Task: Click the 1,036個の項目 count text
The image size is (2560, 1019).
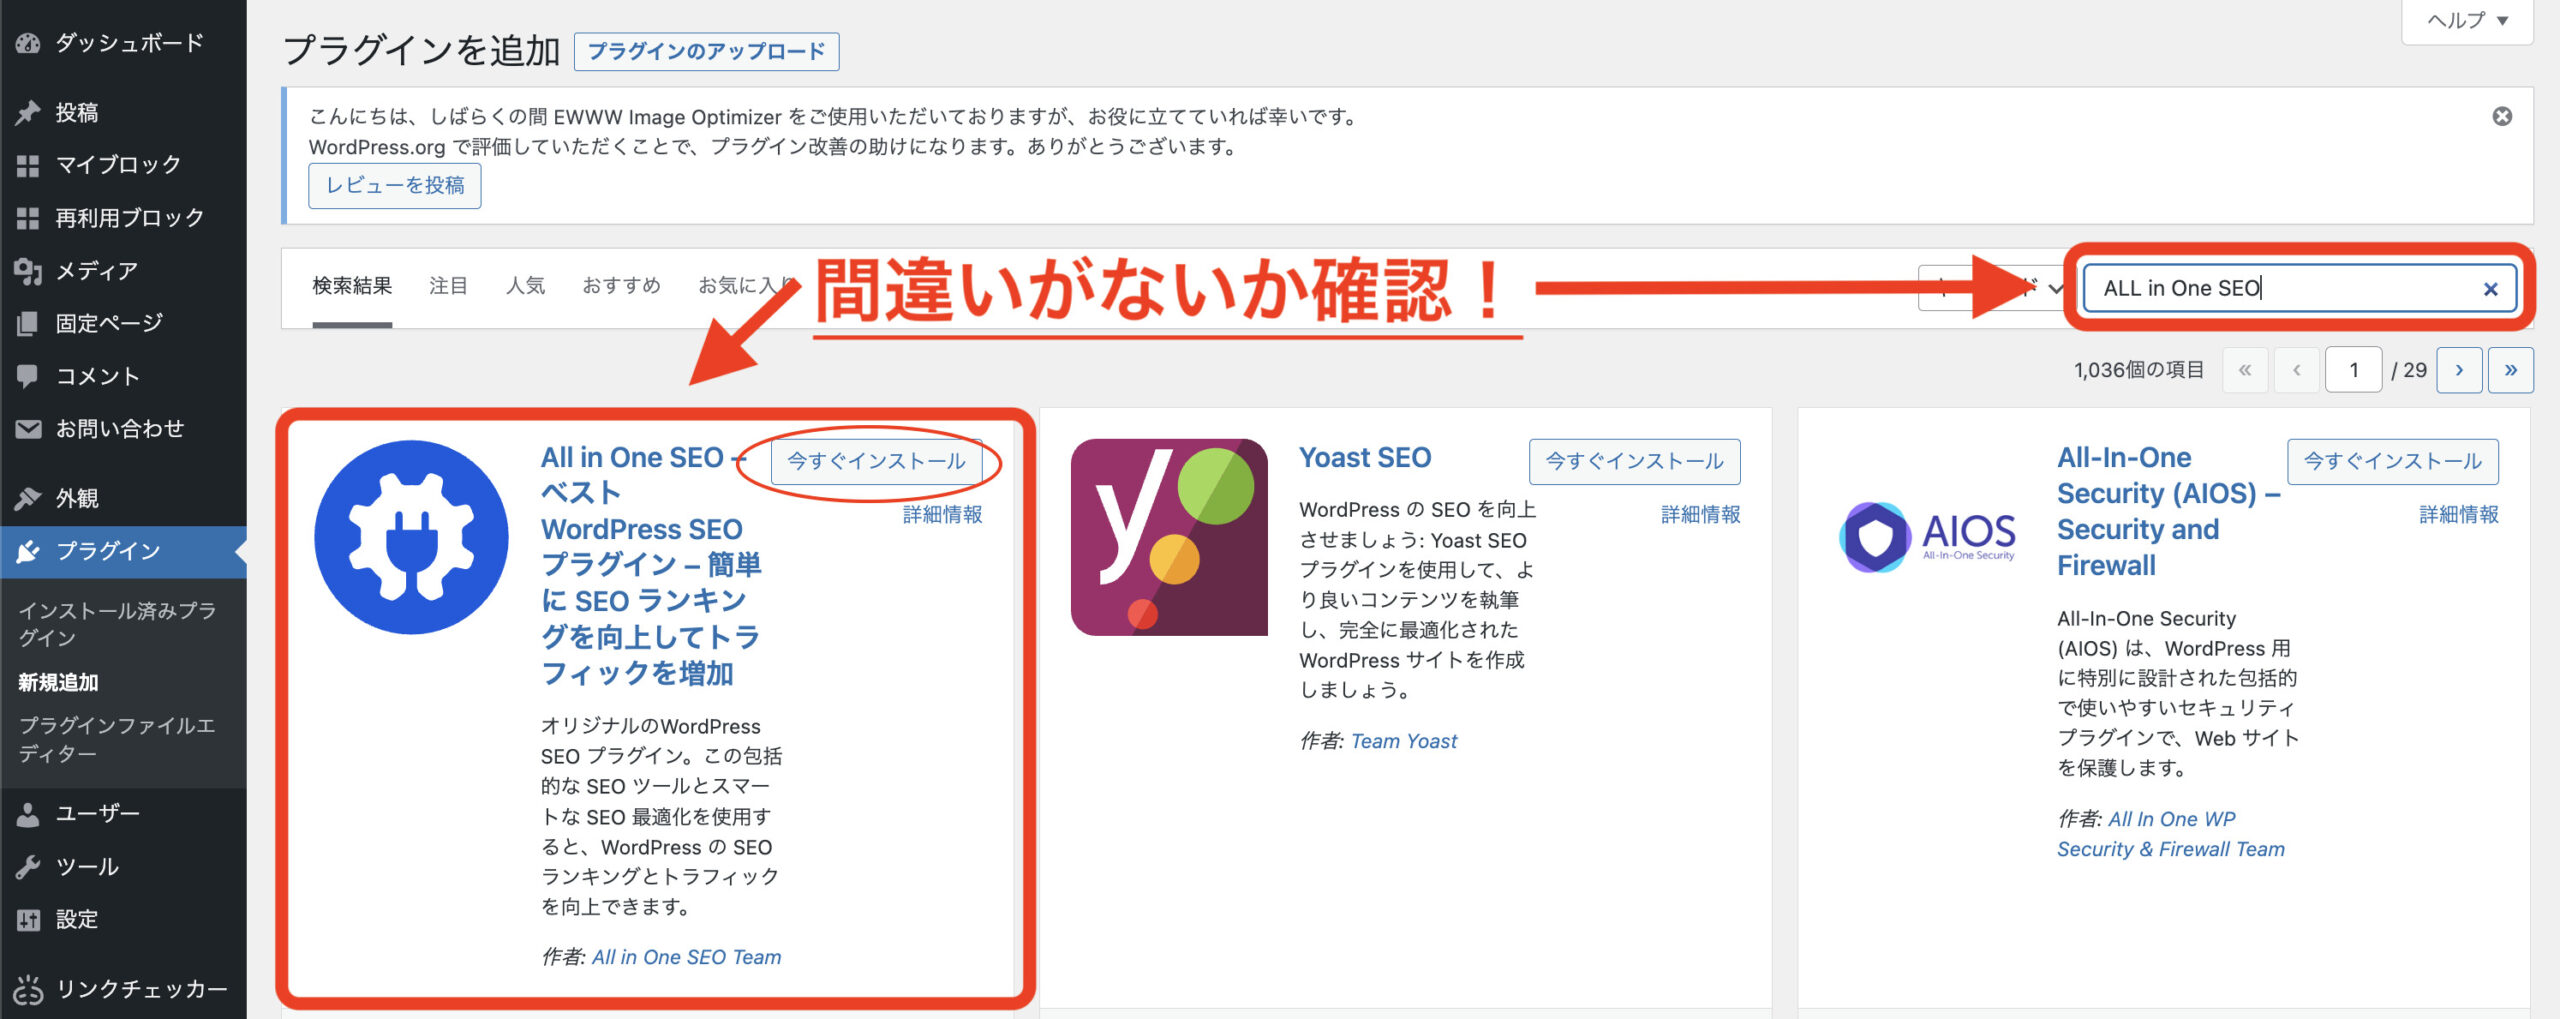Action: tap(2139, 370)
